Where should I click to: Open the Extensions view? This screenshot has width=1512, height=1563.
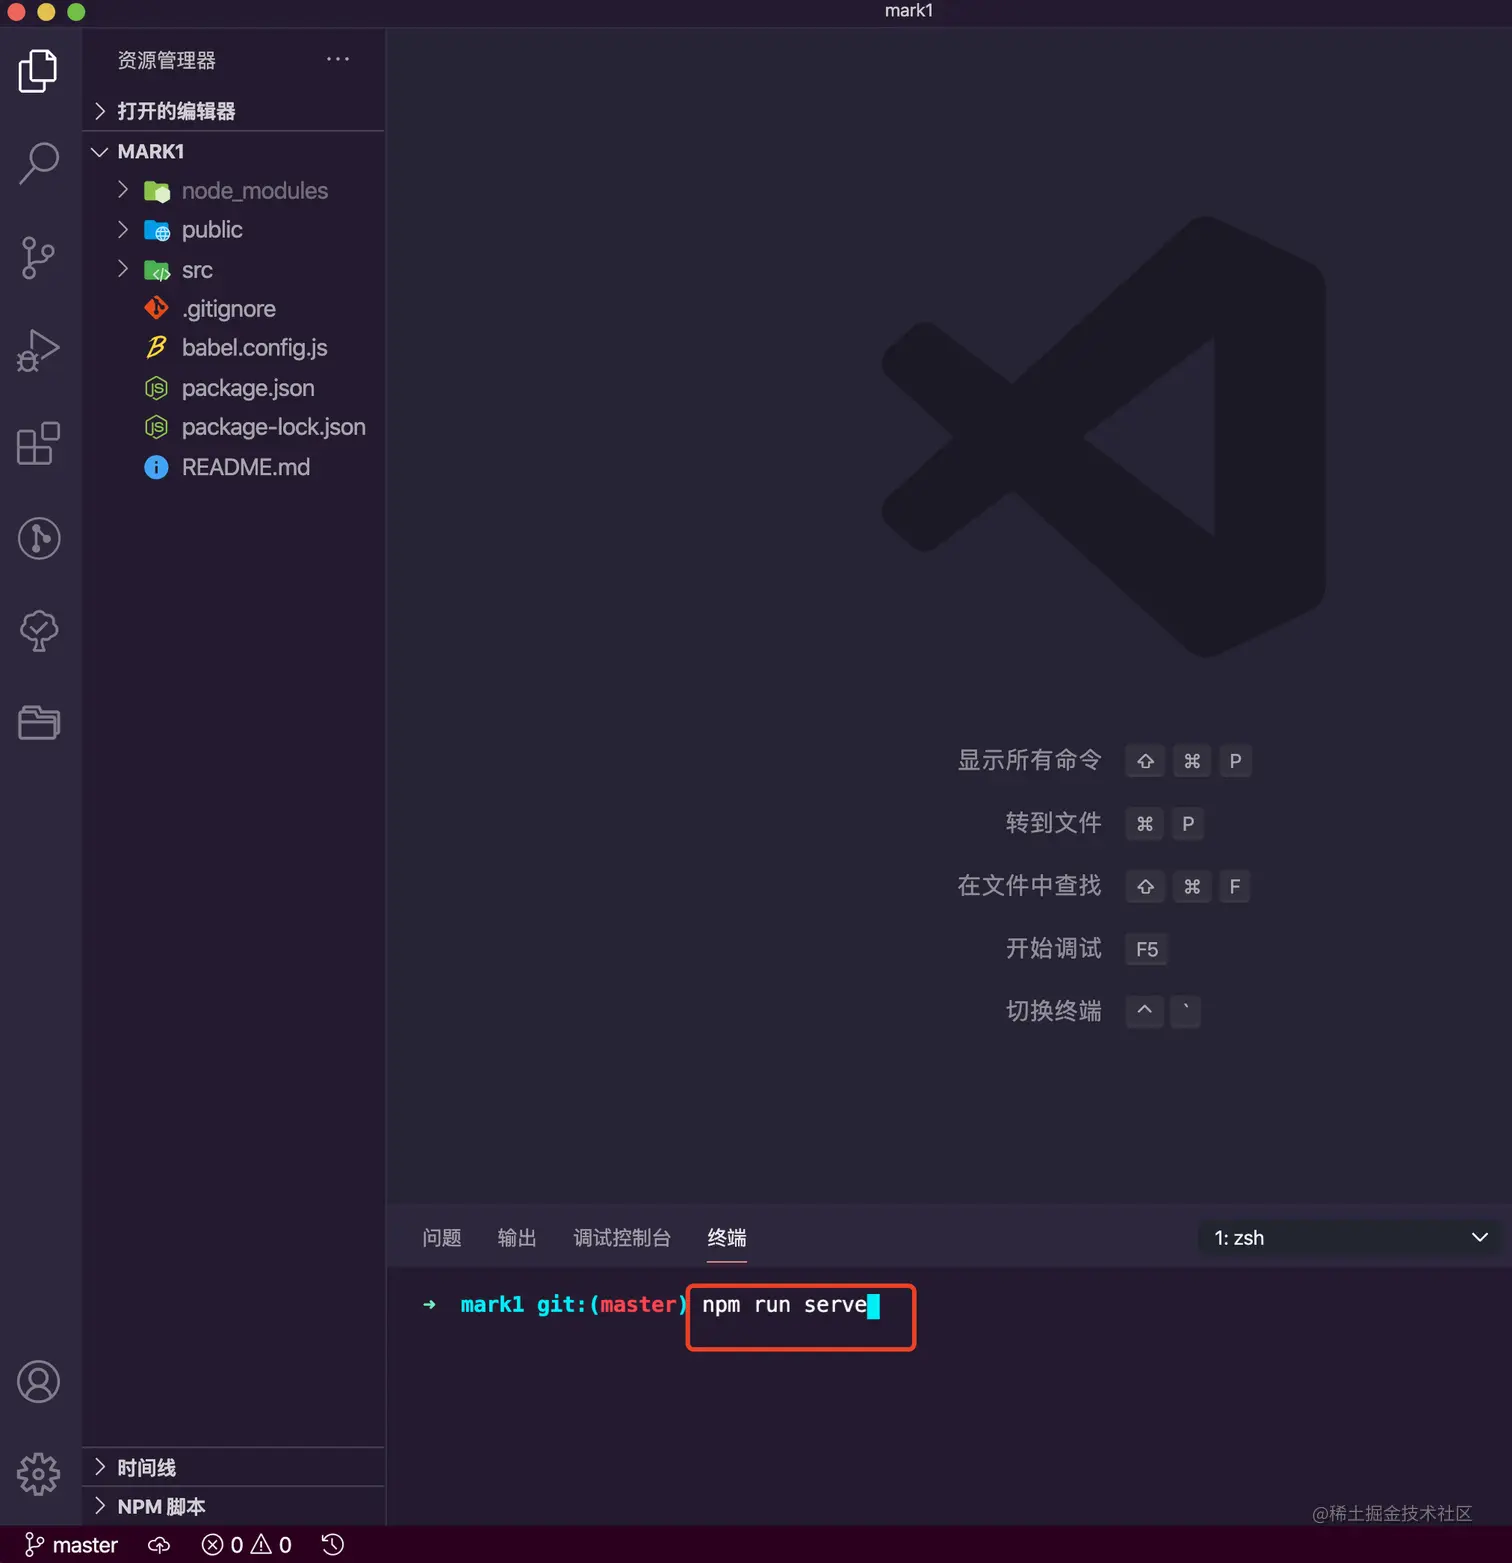(38, 443)
